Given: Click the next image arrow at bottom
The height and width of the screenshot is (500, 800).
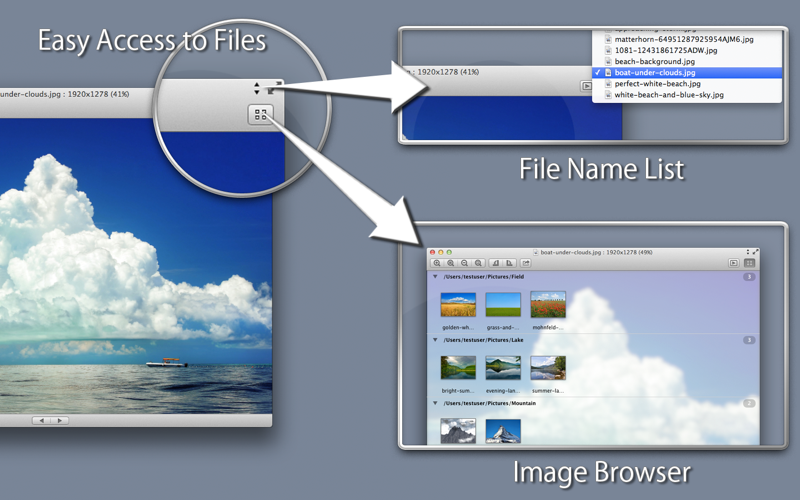Looking at the screenshot, I should (60, 421).
